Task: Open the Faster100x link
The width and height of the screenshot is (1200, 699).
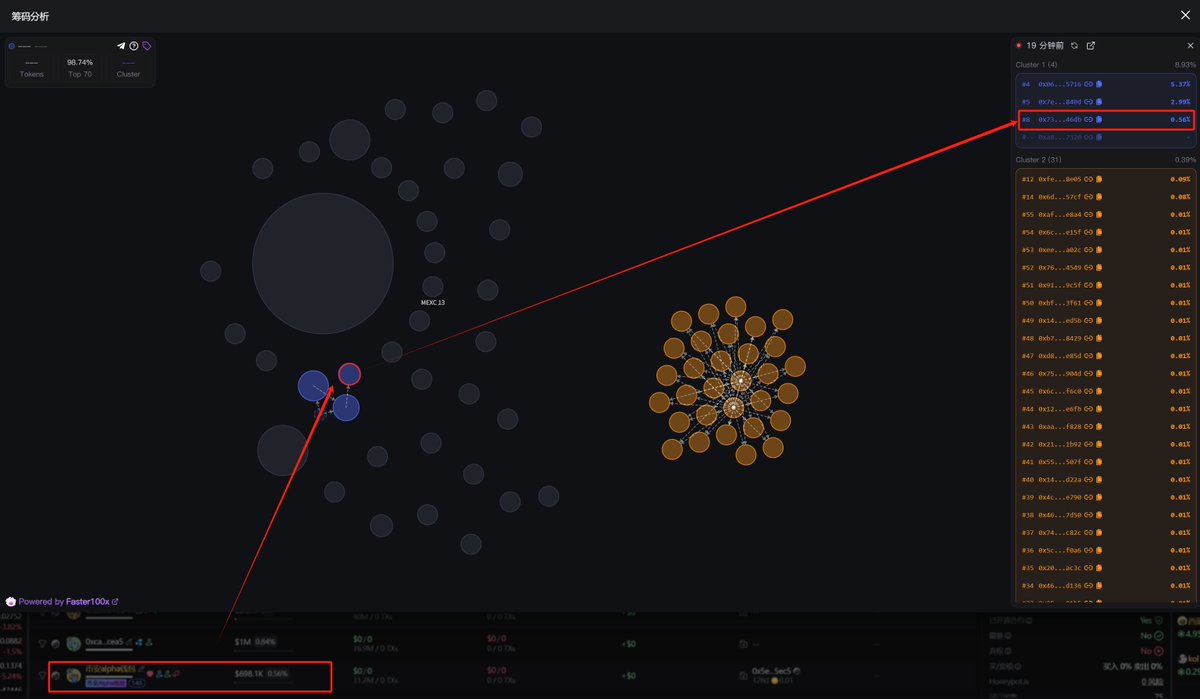Action: pos(92,602)
